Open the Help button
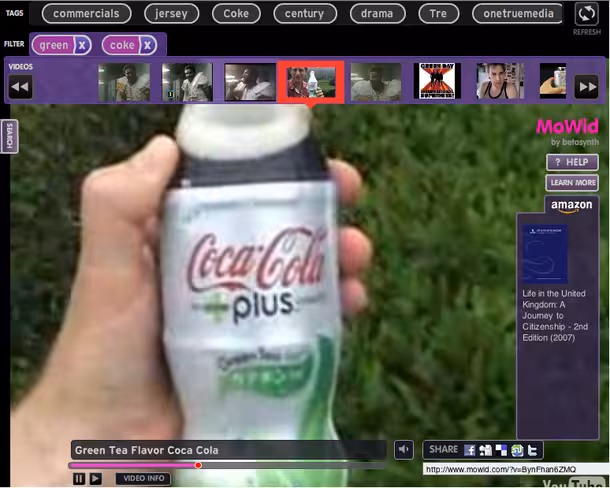610x488 pixels. (x=572, y=162)
